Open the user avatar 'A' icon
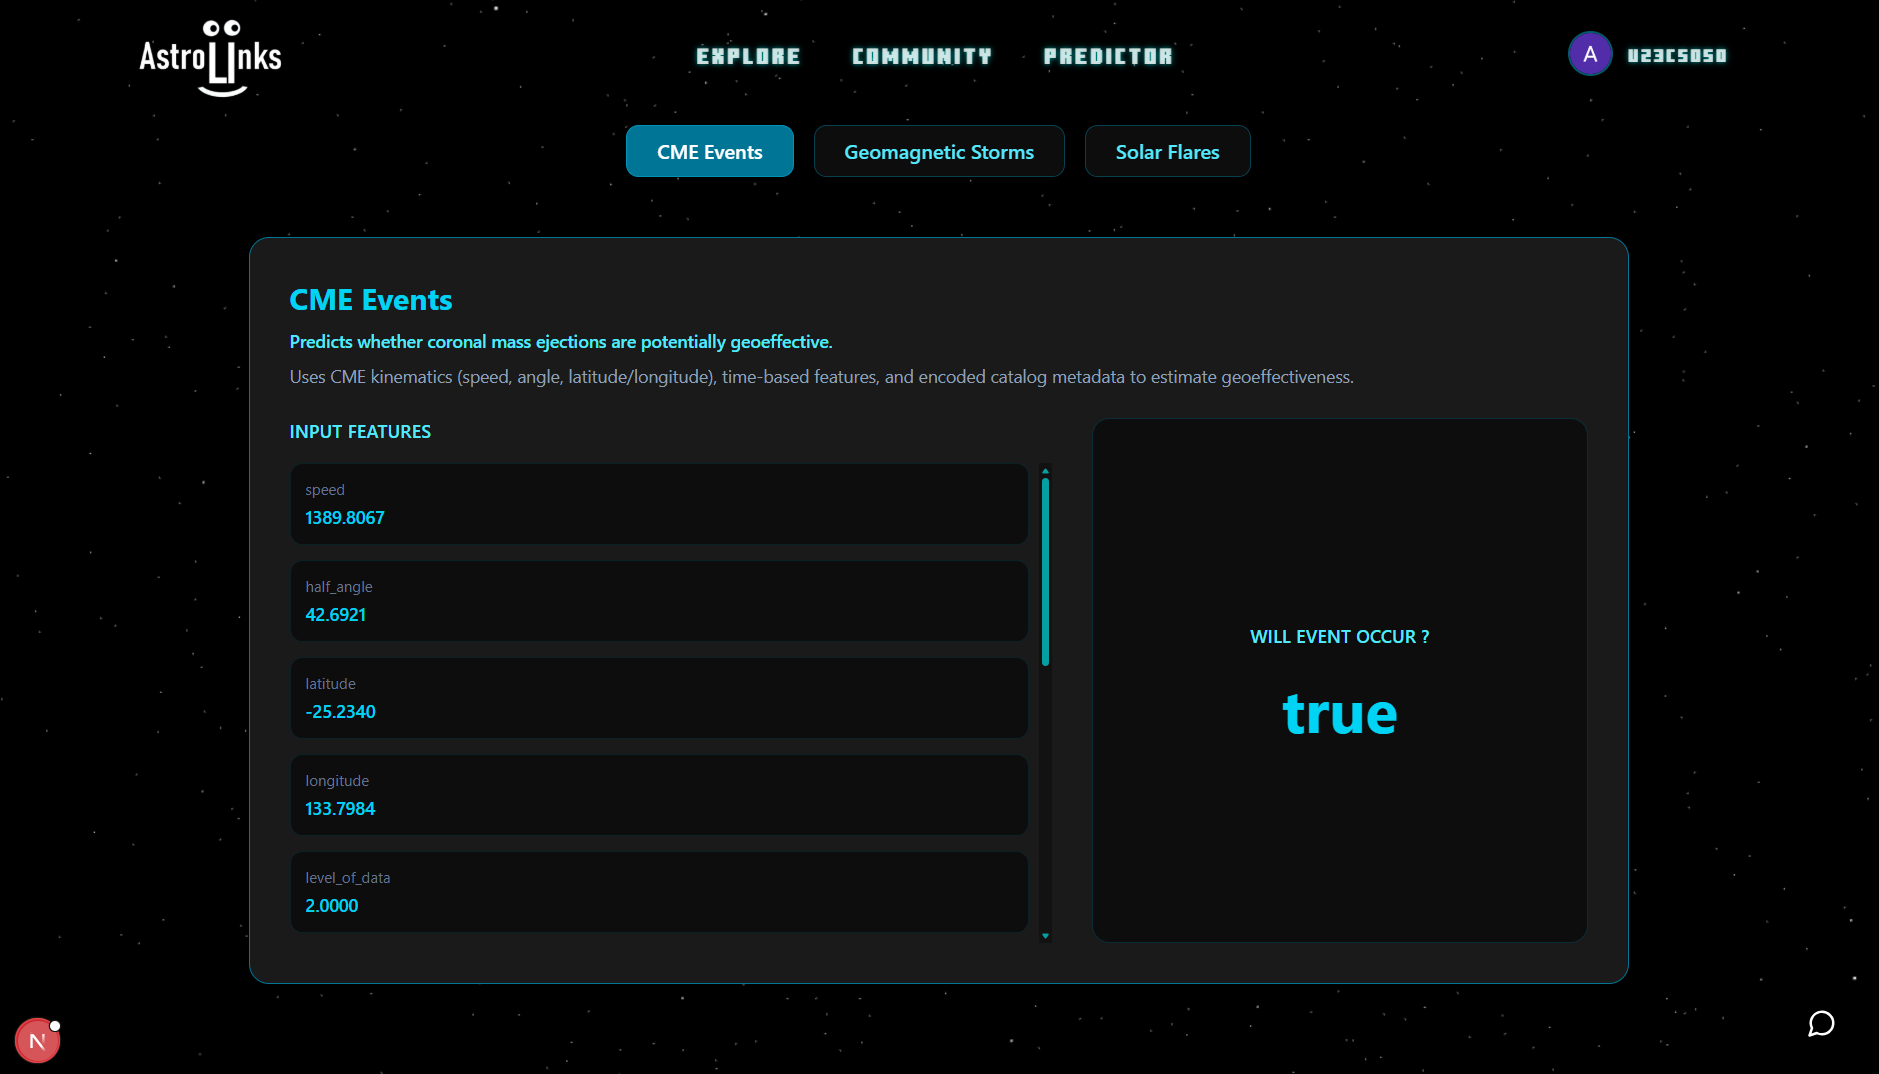1879x1074 pixels. pyautogui.click(x=1589, y=54)
